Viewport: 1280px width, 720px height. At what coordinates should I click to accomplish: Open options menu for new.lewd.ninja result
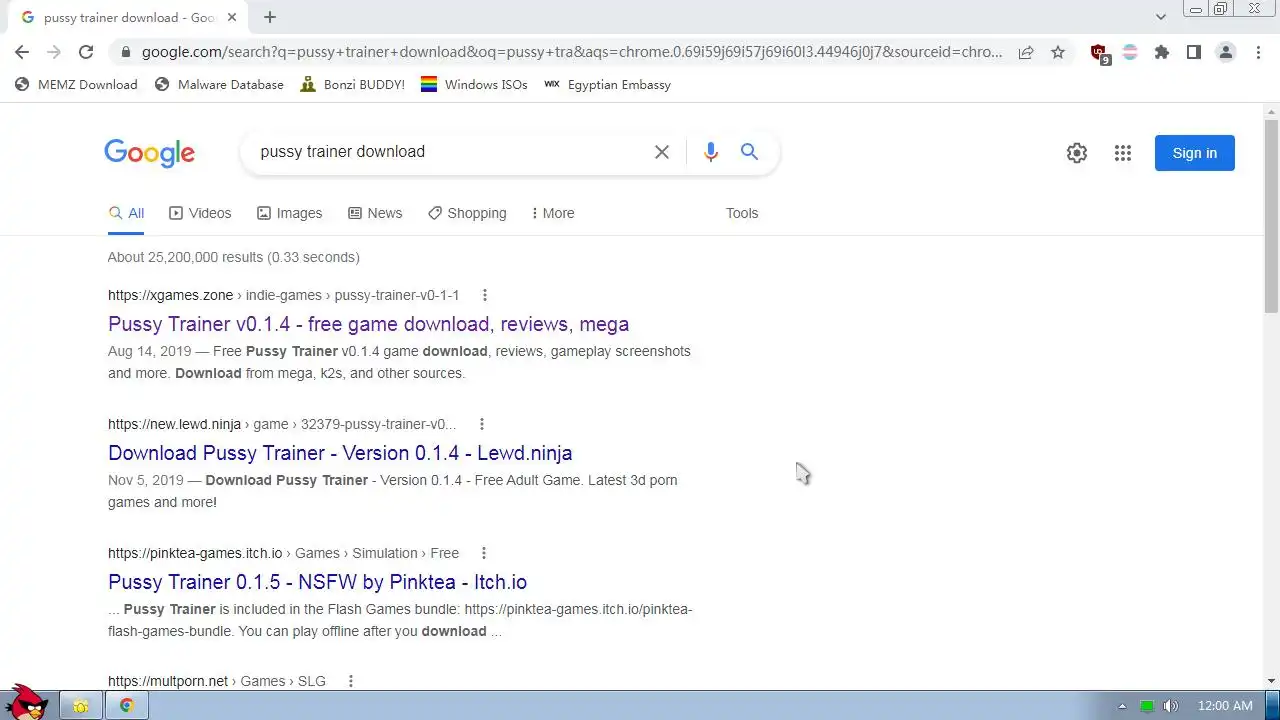pos(482,424)
